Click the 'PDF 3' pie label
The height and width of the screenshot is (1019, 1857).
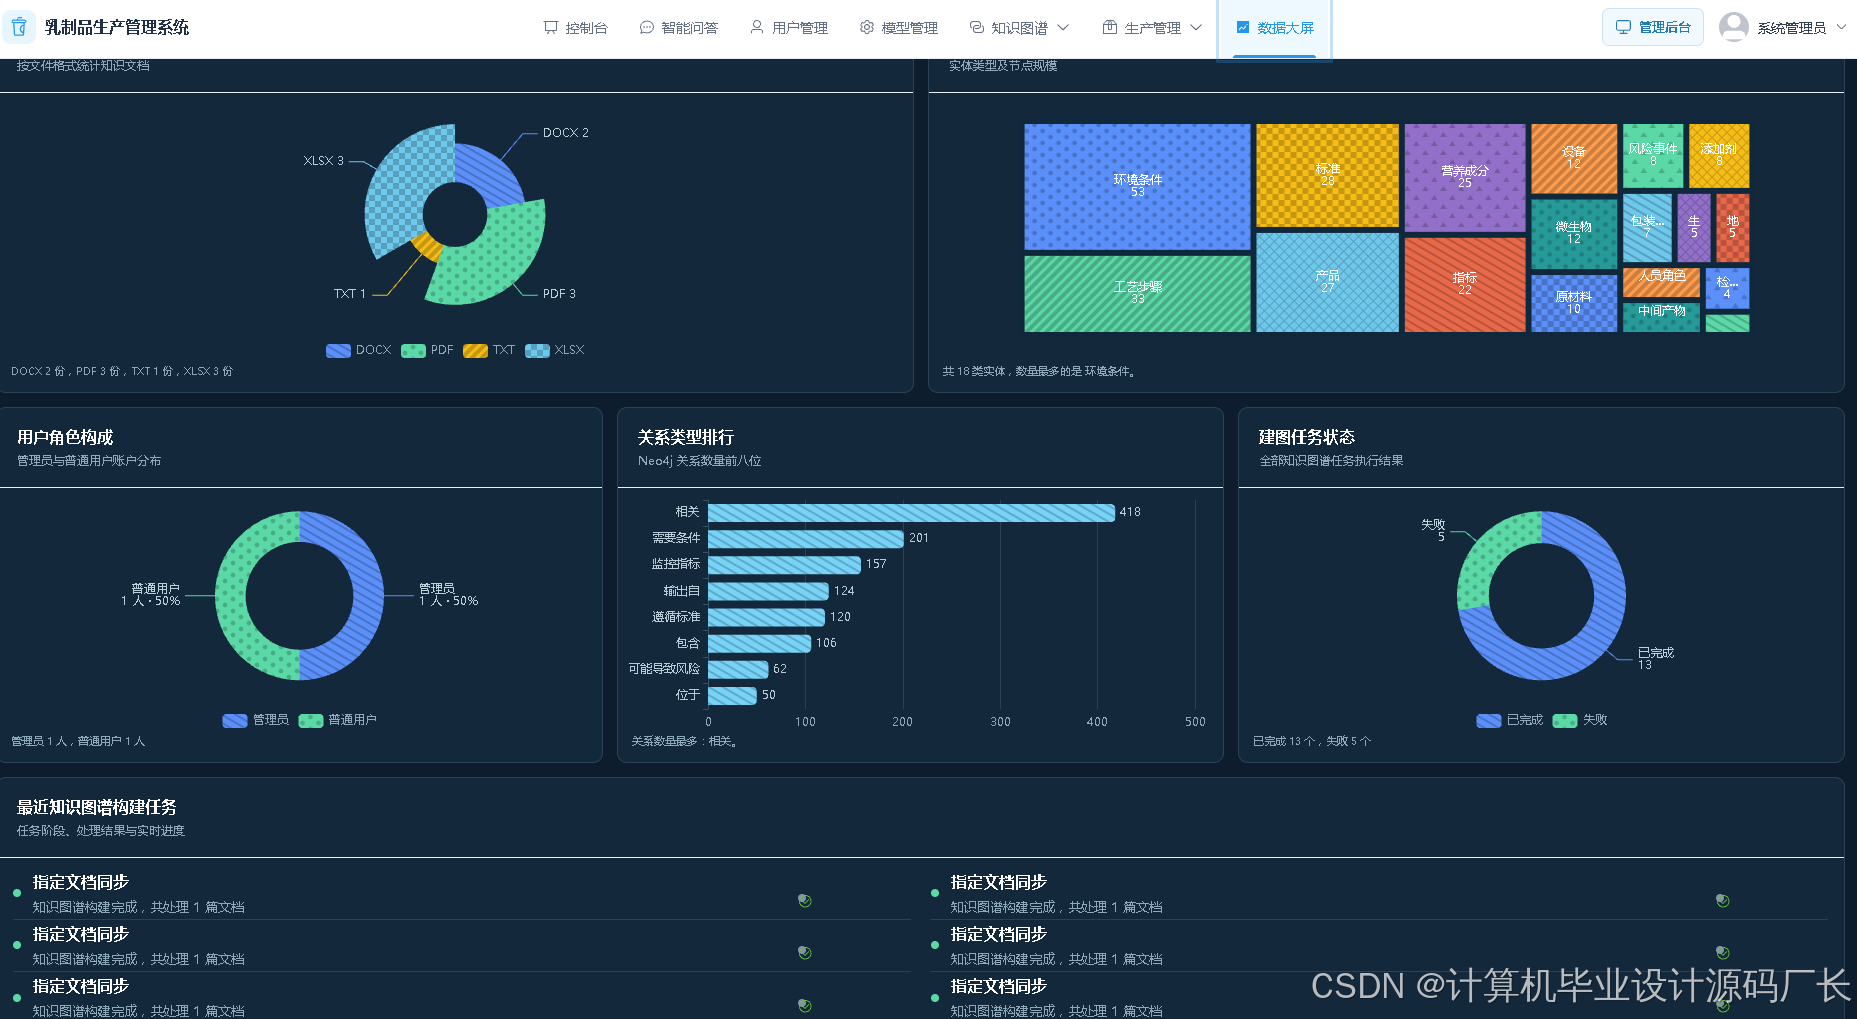click(559, 294)
